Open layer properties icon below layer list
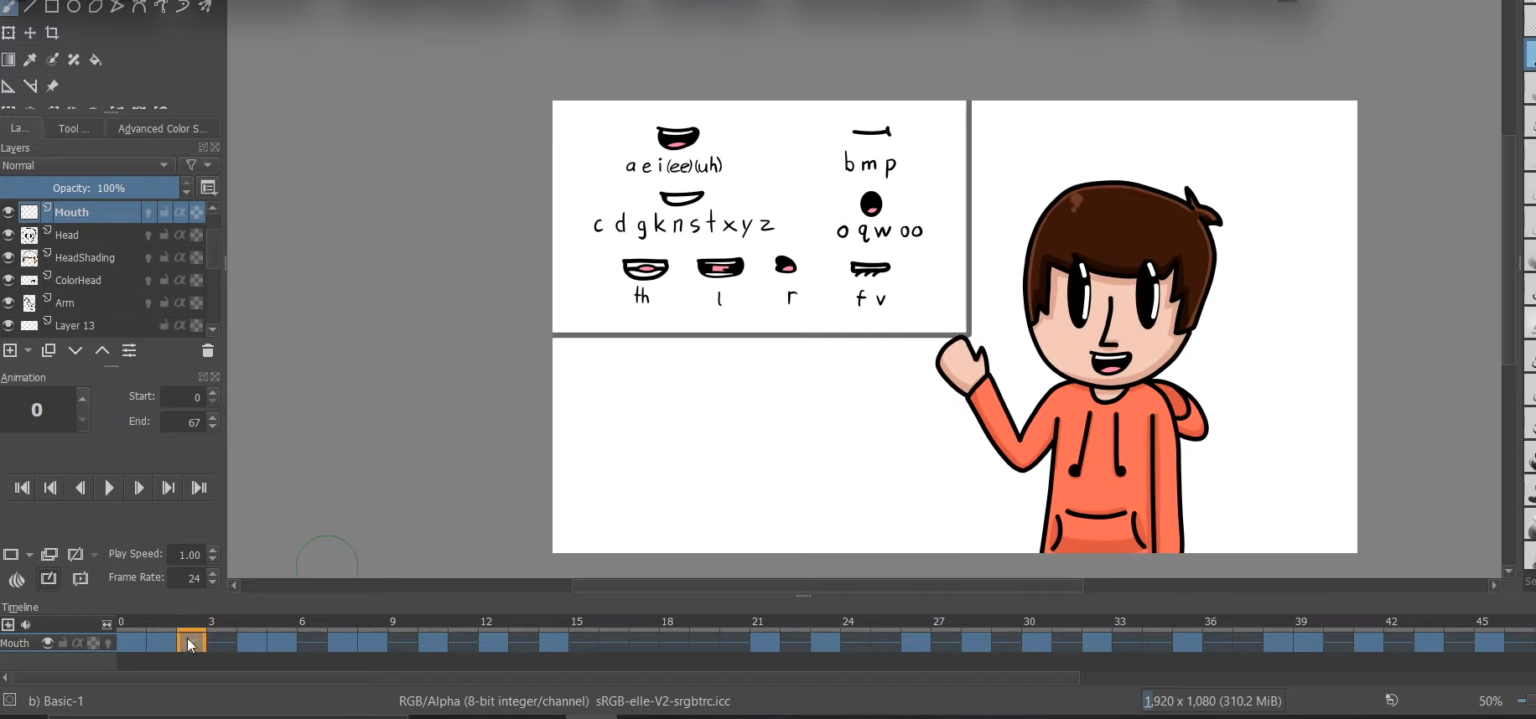1536x719 pixels. point(129,351)
